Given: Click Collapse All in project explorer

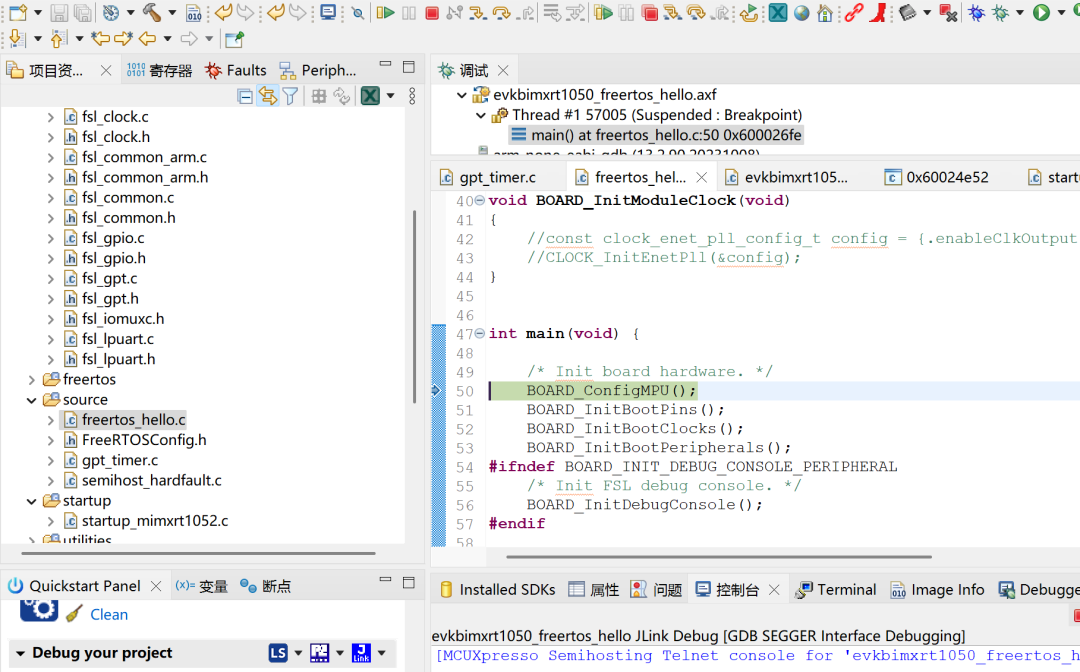Looking at the screenshot, I should [x=245, y=96].
